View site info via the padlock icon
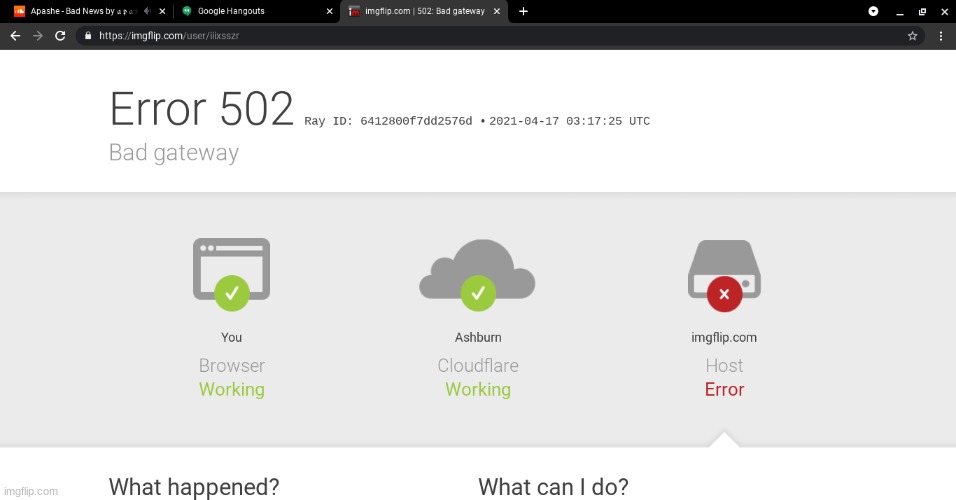The height and width of the screenshot is (500, 956). 89,35
